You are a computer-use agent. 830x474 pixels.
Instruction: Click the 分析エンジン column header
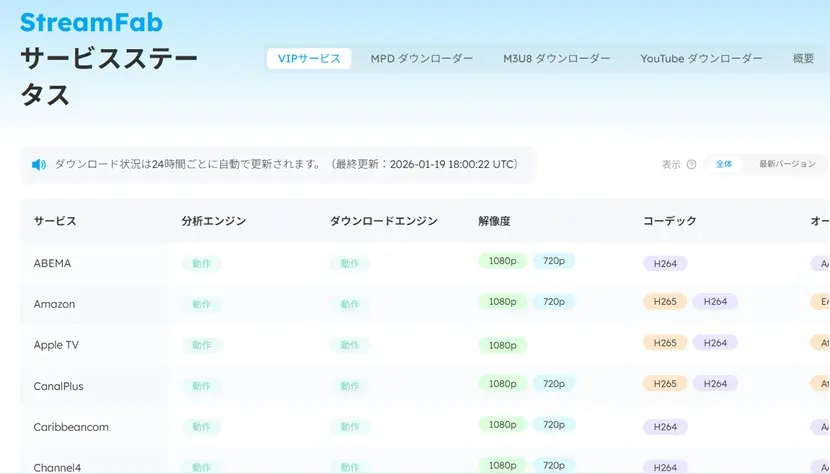pos(214,221)
